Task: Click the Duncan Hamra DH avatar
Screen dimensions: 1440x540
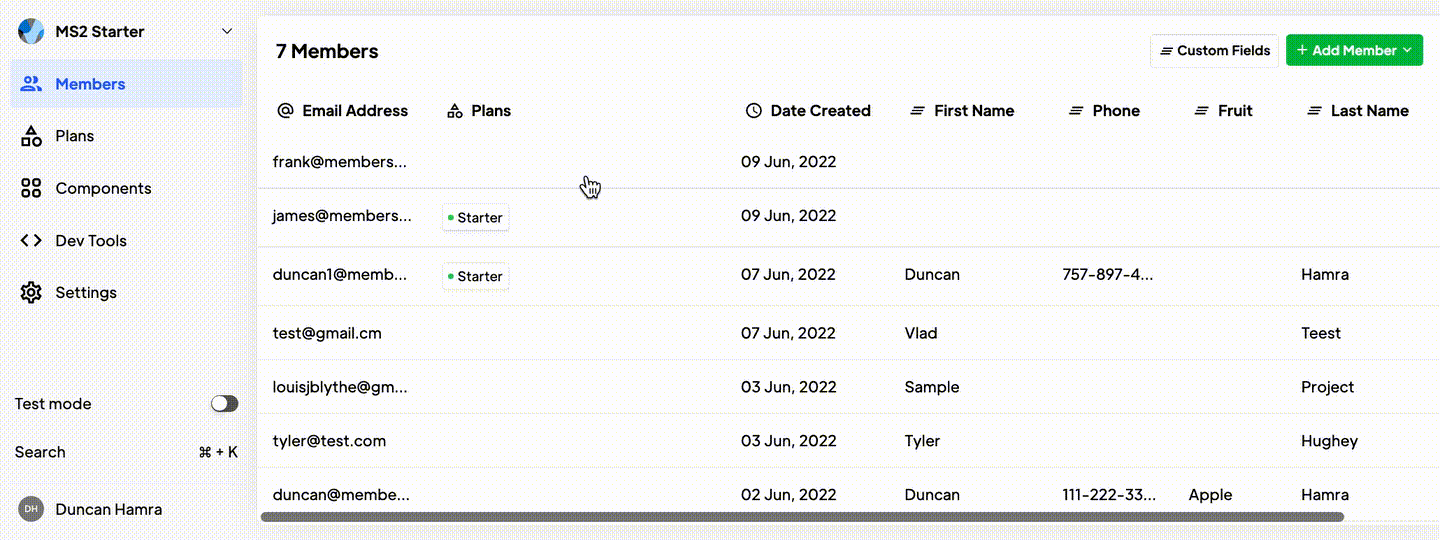Action: click(x=31, y=509)
